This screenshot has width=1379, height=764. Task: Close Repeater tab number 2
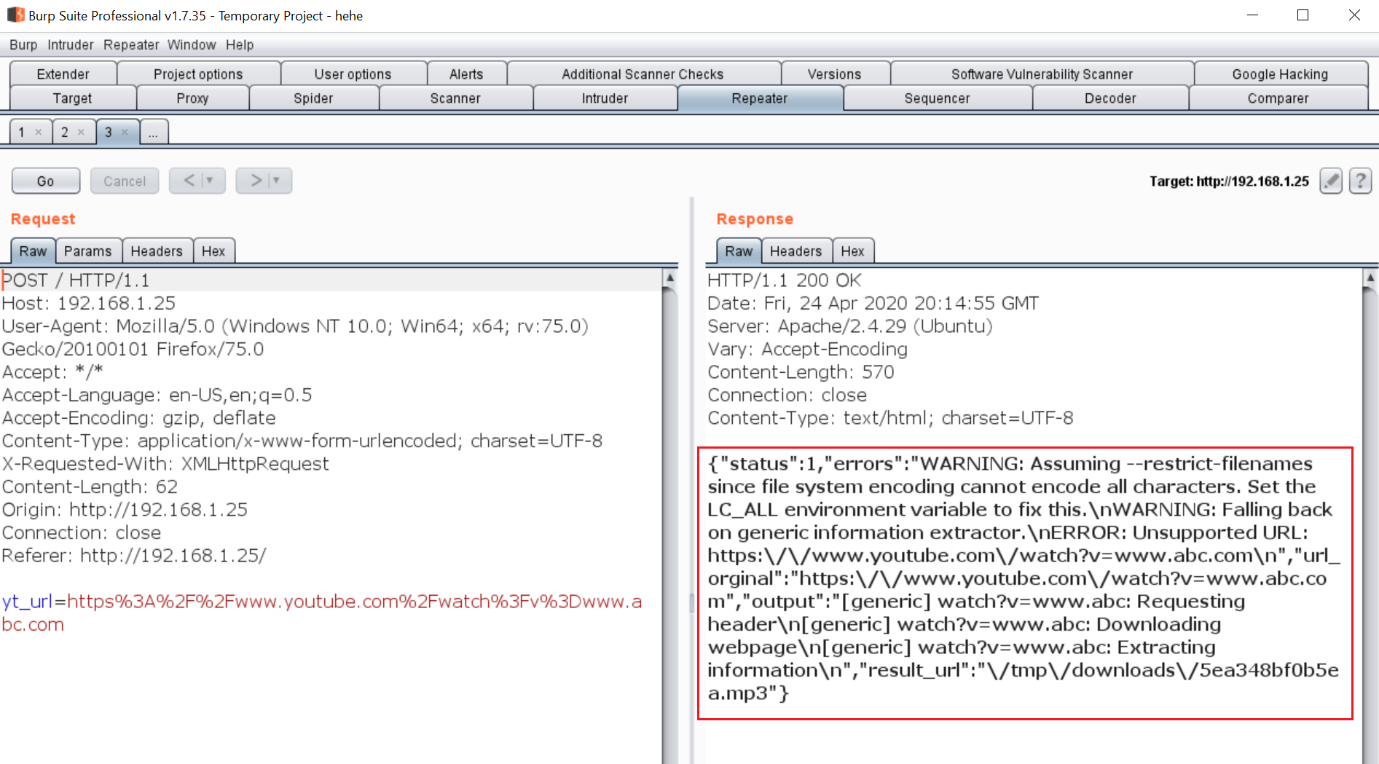pyautogui.click(x=81, y=132)
